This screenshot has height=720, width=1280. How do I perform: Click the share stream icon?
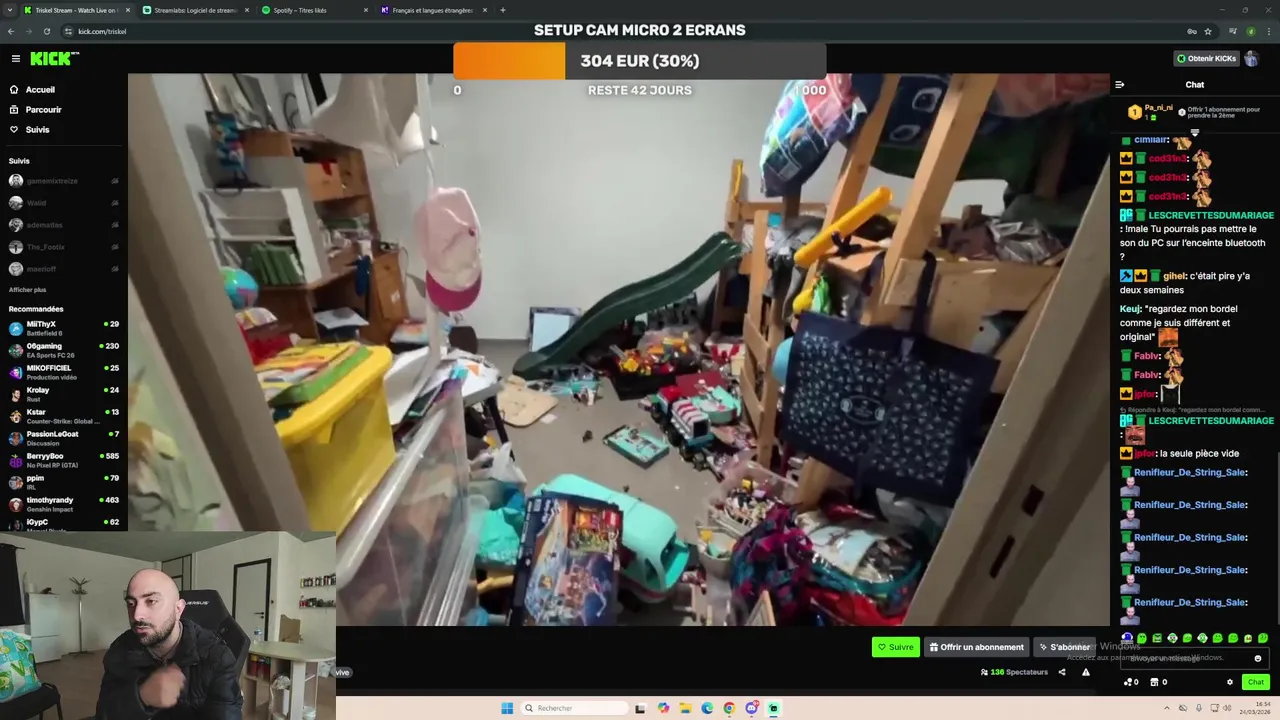pos(1062,672)
